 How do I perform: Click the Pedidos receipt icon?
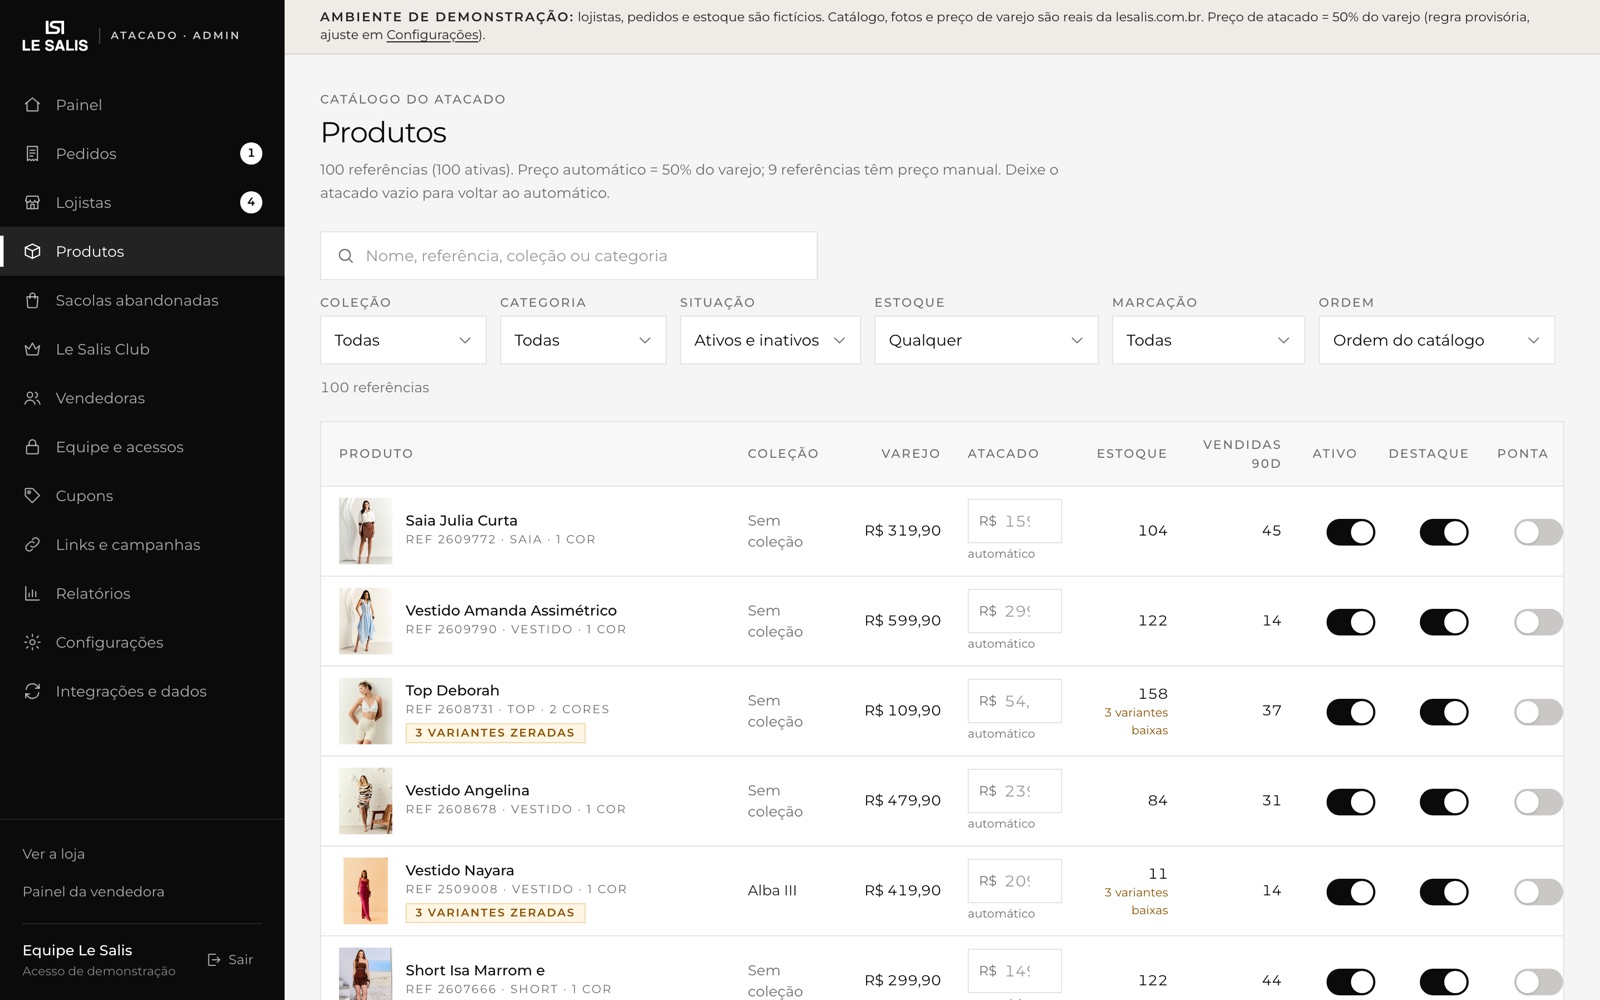point(32,154)
